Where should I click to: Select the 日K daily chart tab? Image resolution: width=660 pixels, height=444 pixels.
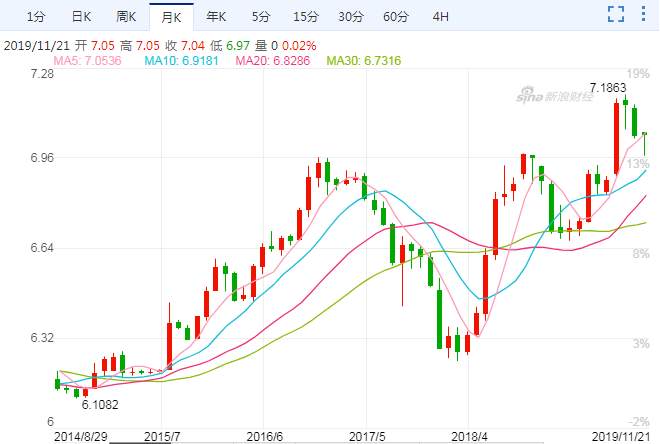coord(81,17)
